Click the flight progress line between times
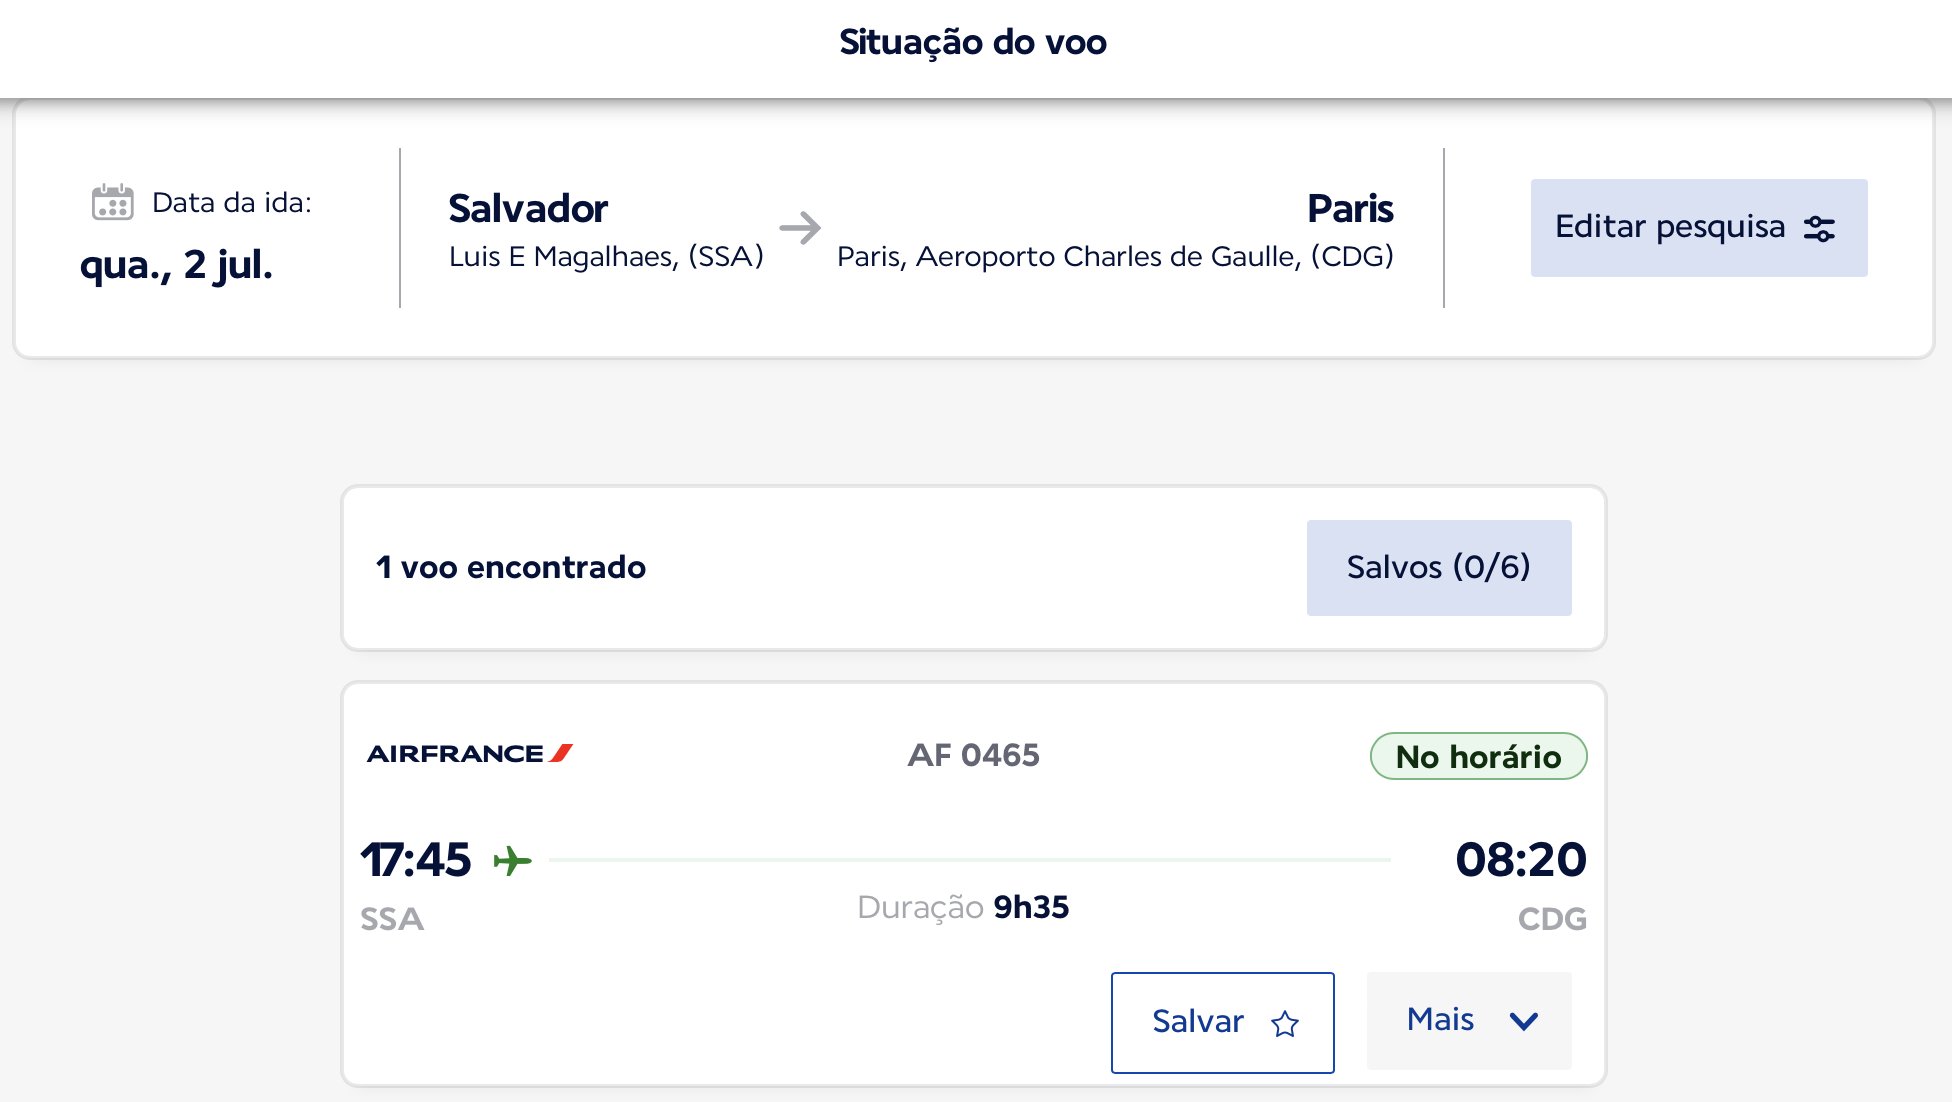Viewport: 1952px width, 1102px height. point(970,859)
